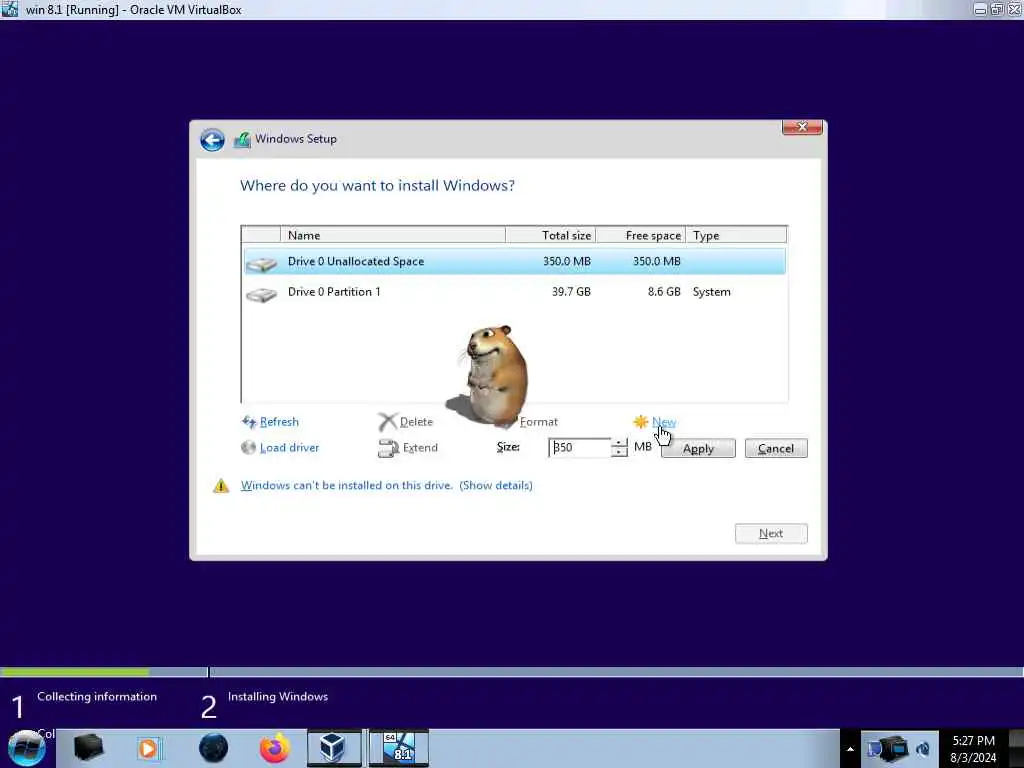Click the yellow warning triangle icon
This screenshot has height=768, width=1024.
[x=221, y=486]
